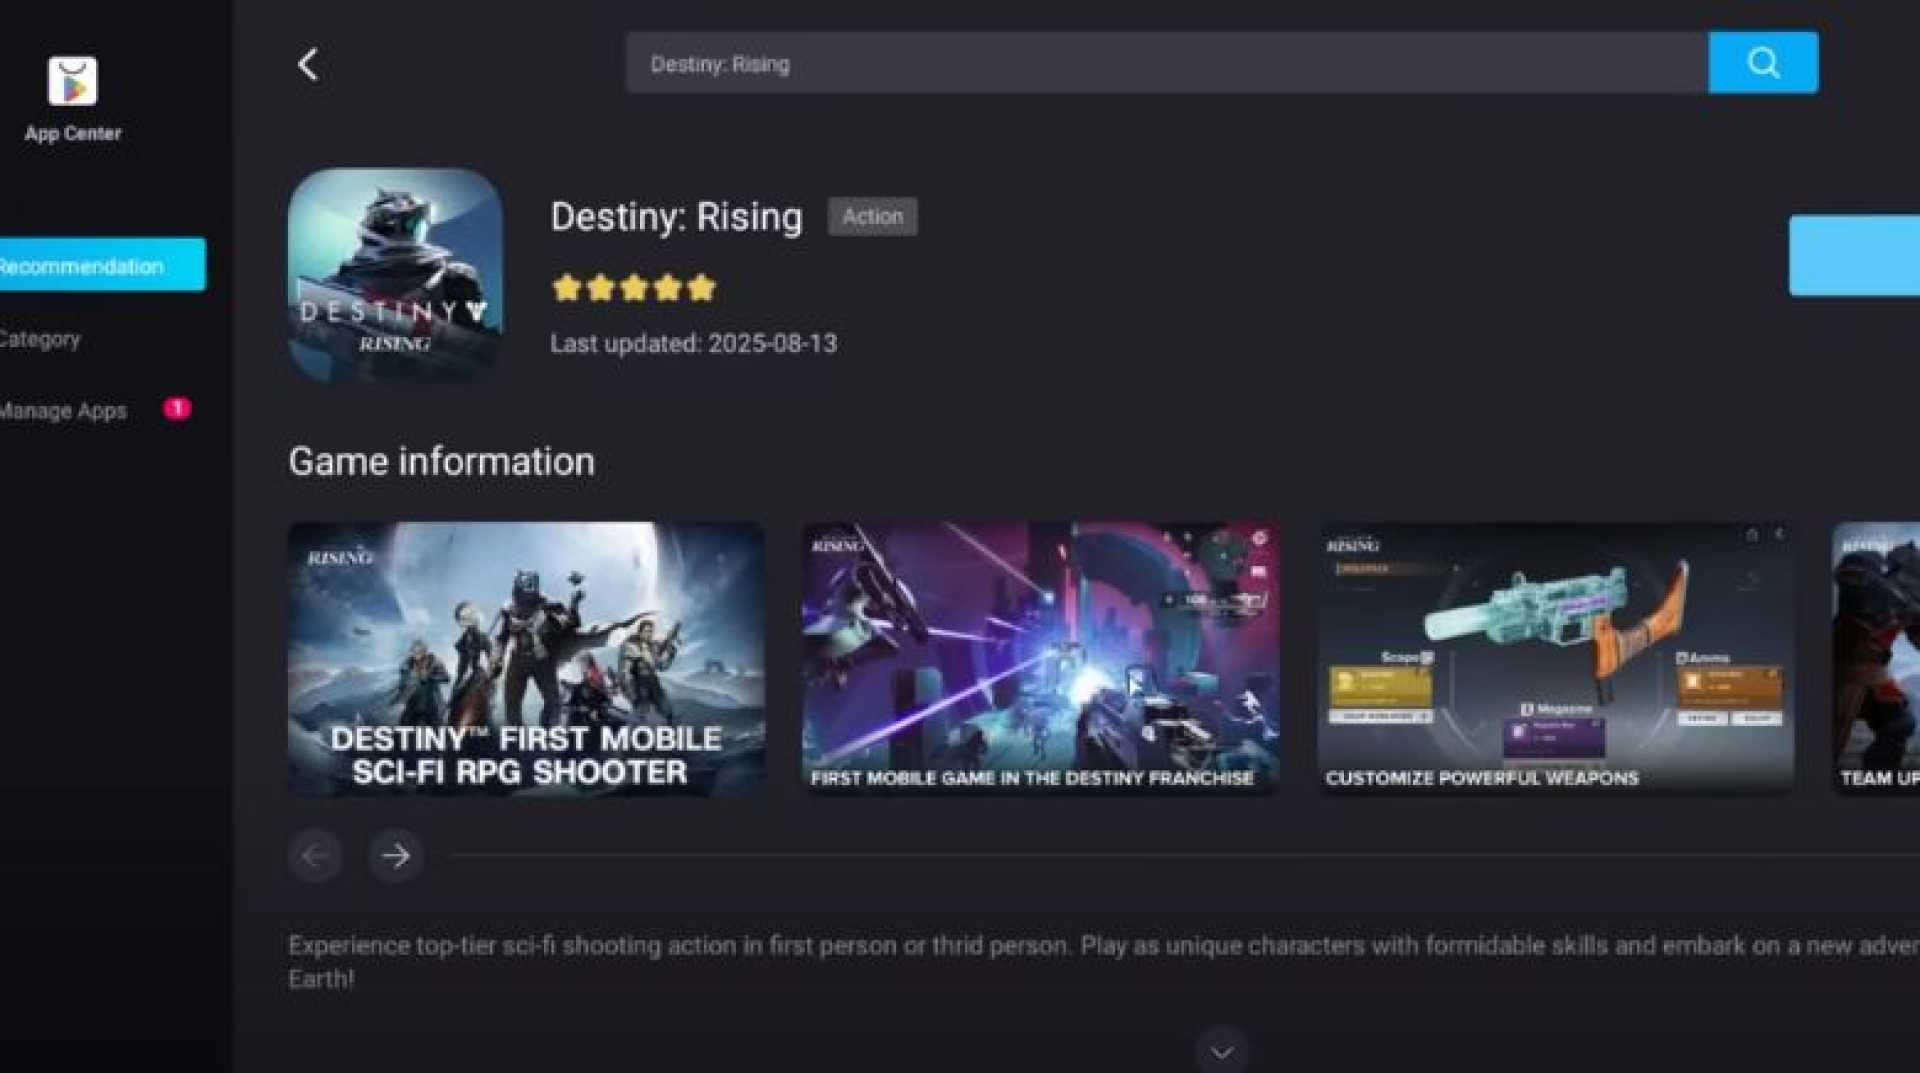Open the Category sidebar tab
The image size is (1920, 1073).
click(40, 339)
